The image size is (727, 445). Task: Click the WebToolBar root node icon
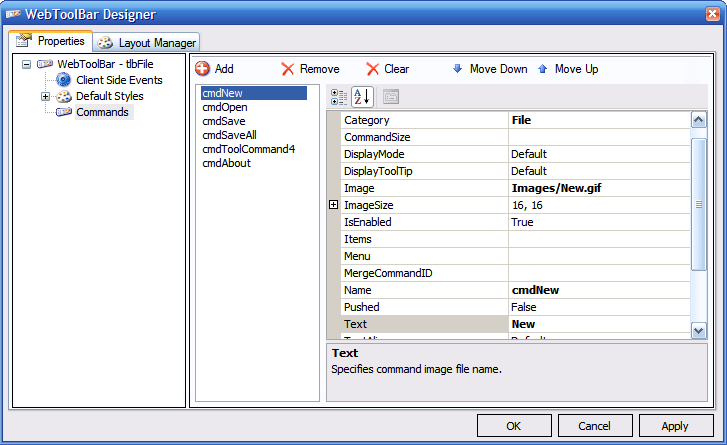pos(45,64)
